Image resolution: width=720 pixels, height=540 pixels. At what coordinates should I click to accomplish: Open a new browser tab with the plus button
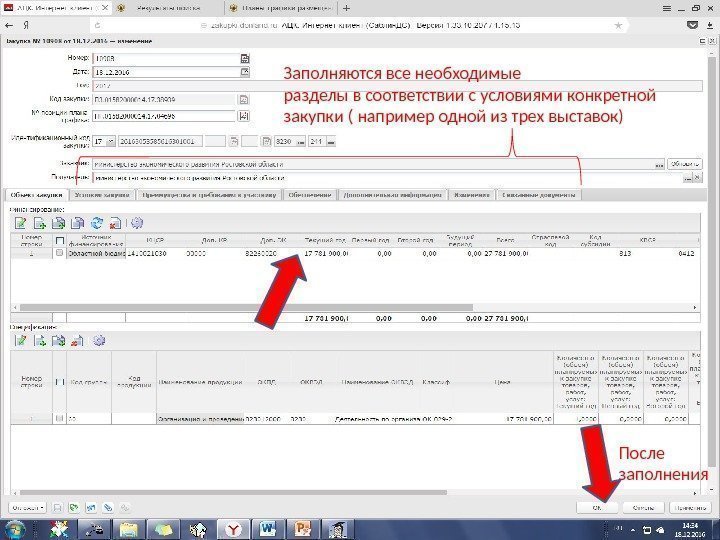346,8
